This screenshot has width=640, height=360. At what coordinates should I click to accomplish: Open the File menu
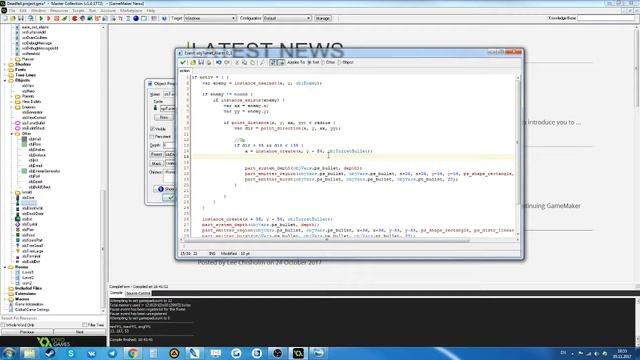pos(12,11)
